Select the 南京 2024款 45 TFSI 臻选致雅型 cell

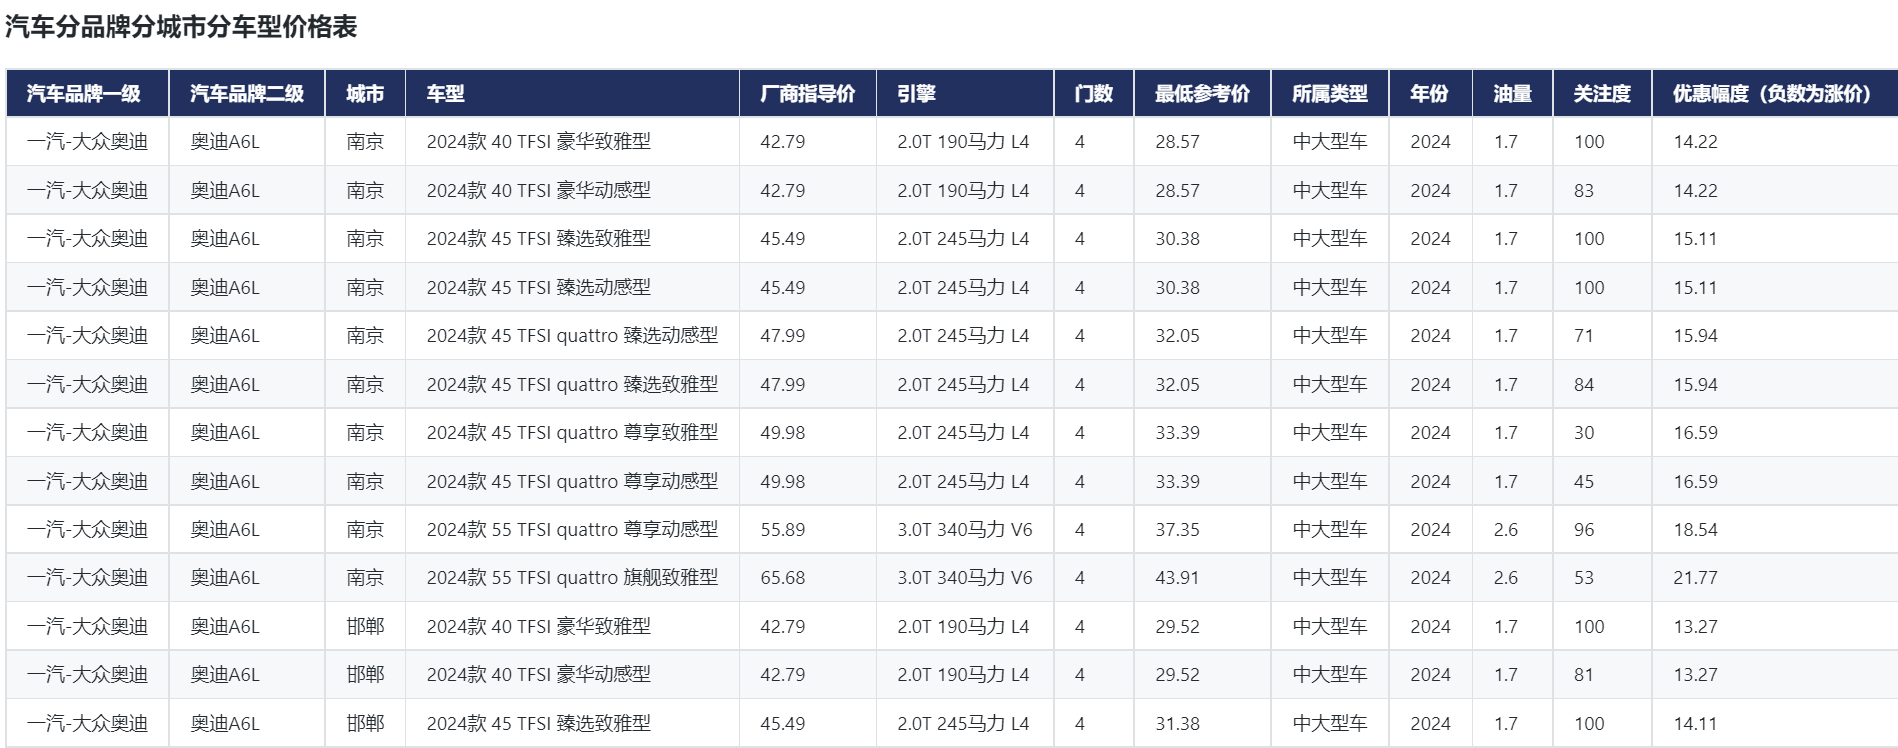572,239
